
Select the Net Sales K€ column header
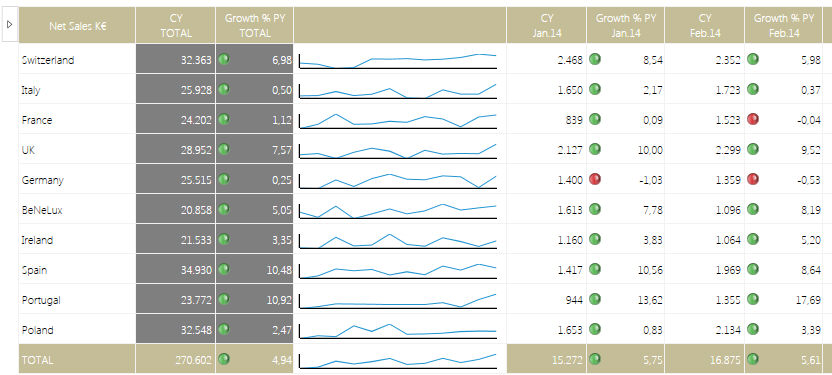pos(77,25)
